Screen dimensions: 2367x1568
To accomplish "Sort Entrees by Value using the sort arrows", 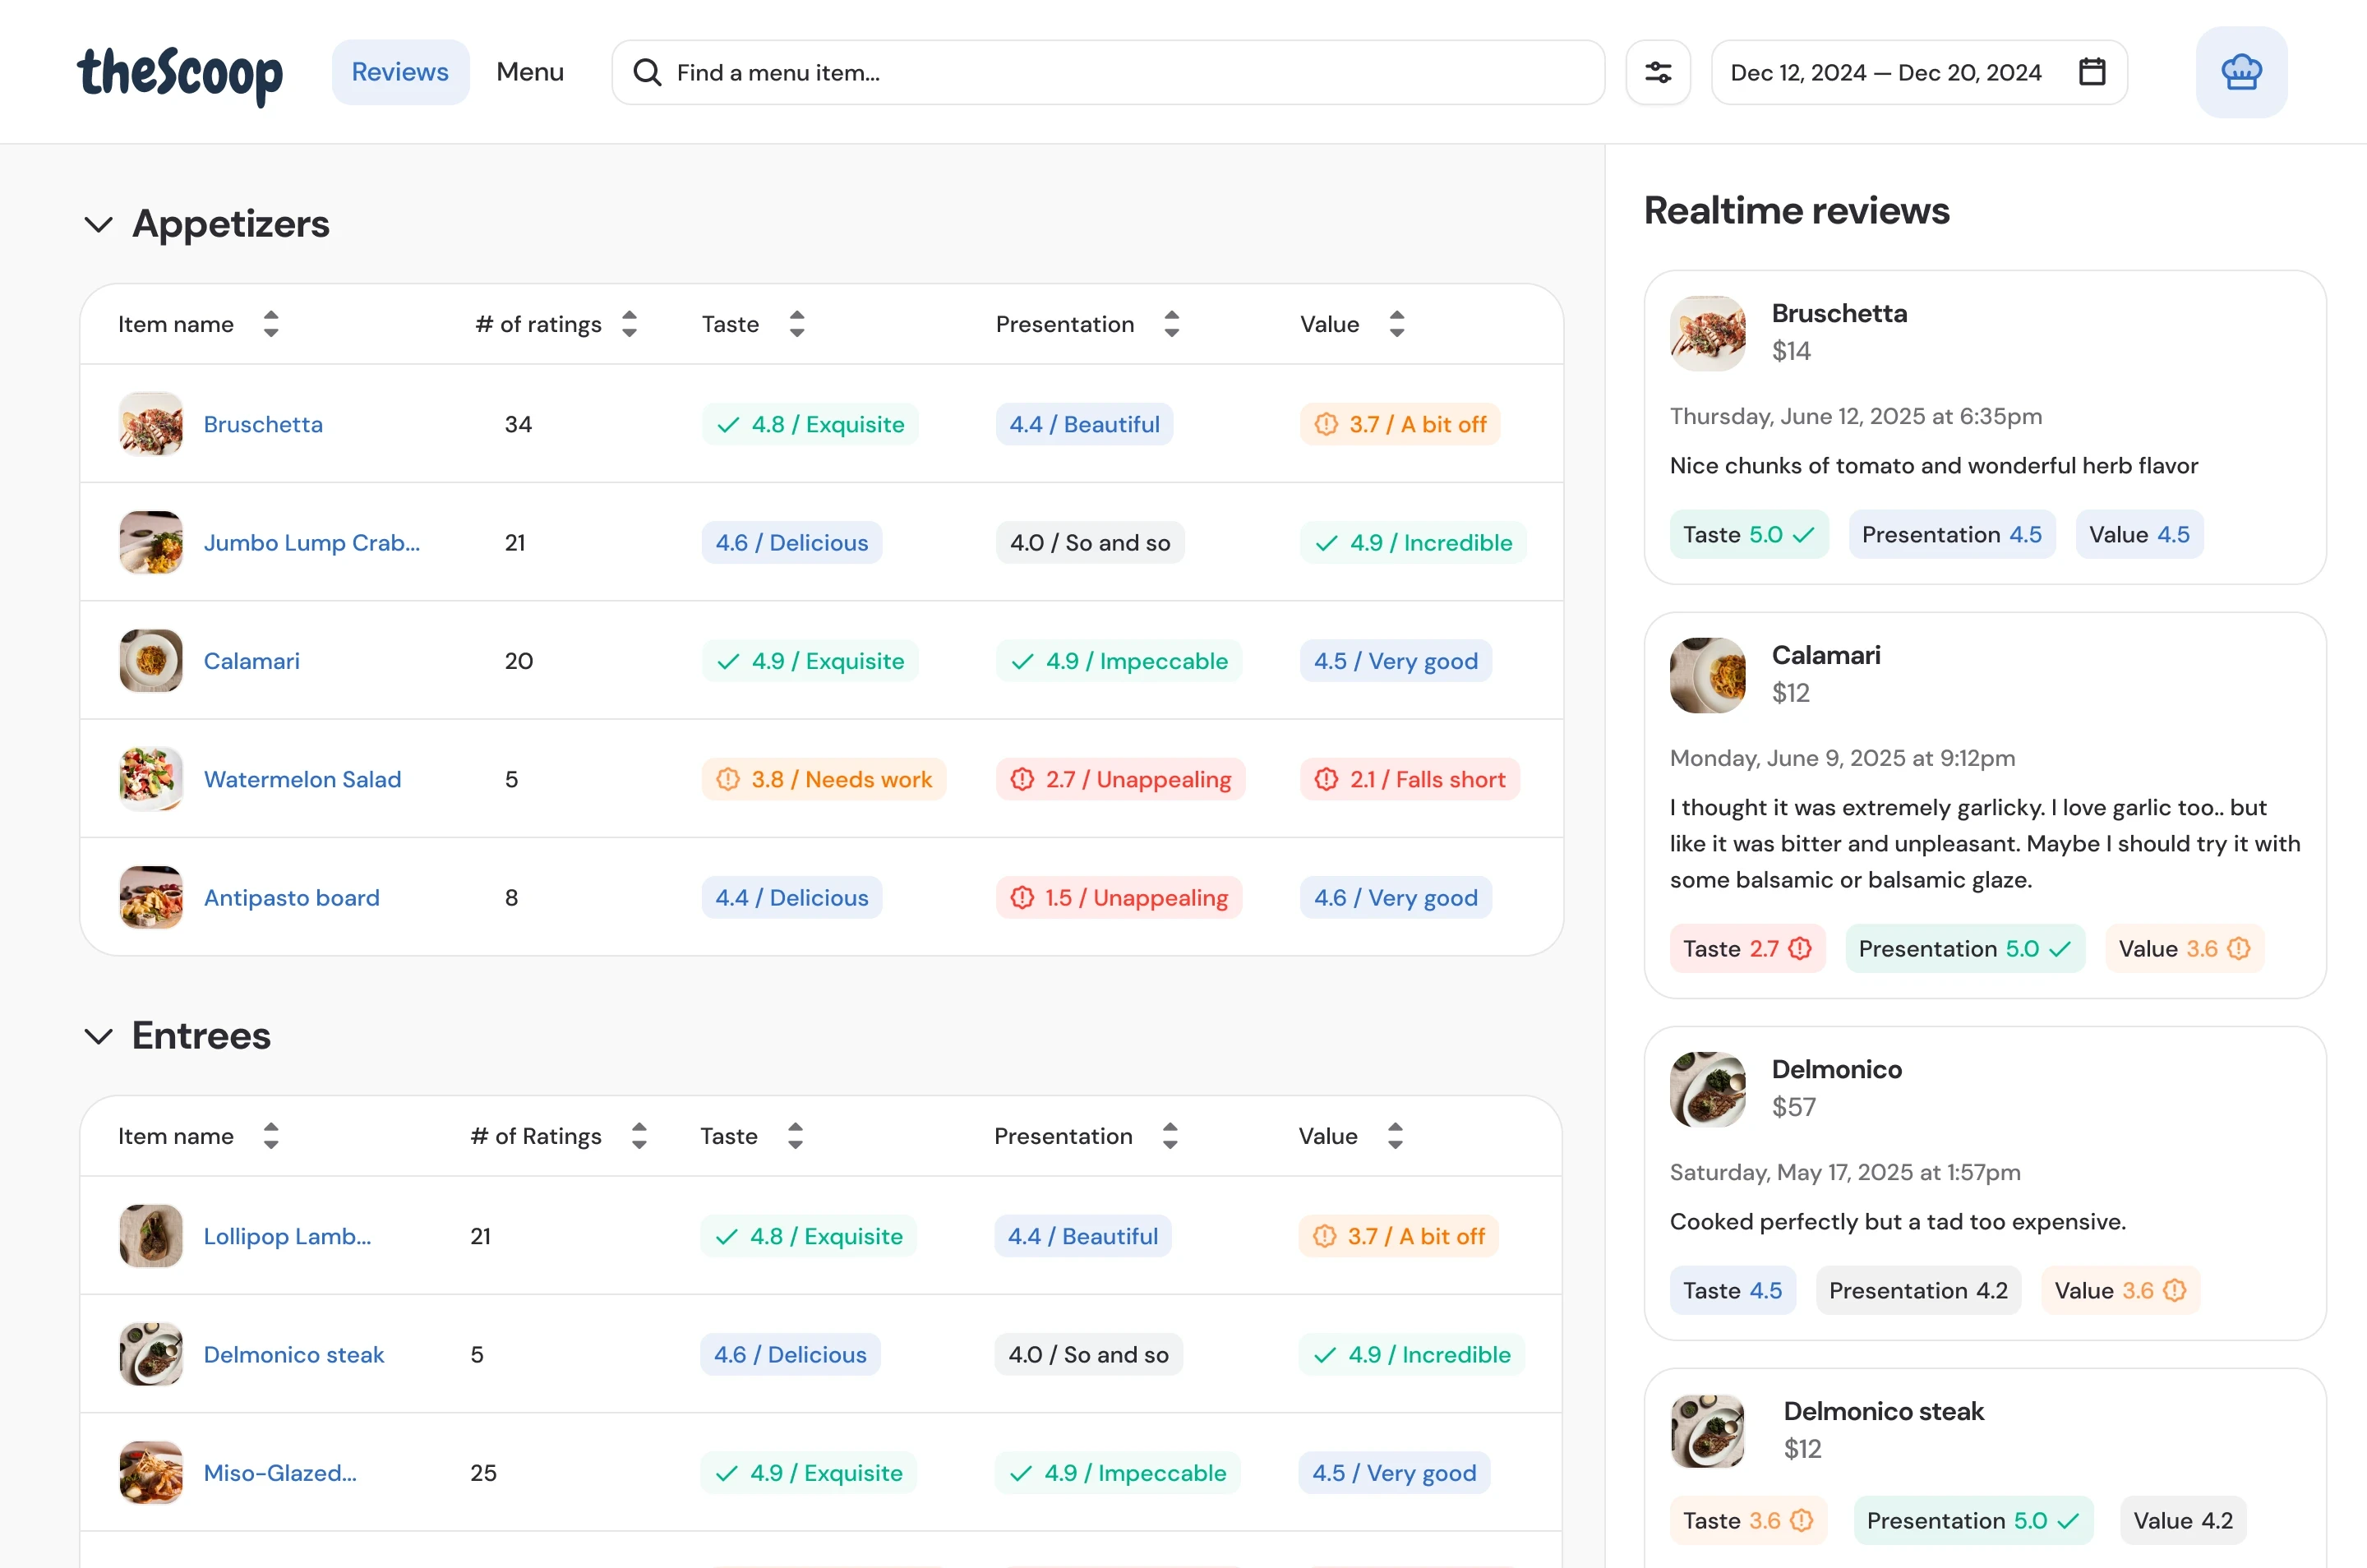I will click(1397, 1136).
